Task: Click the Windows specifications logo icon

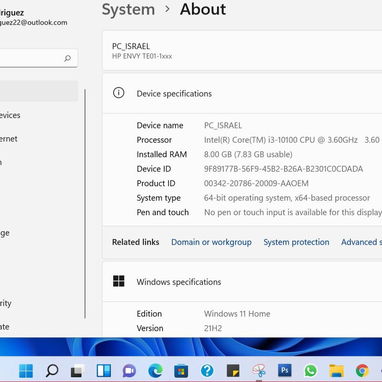Action: coord(119,281)
